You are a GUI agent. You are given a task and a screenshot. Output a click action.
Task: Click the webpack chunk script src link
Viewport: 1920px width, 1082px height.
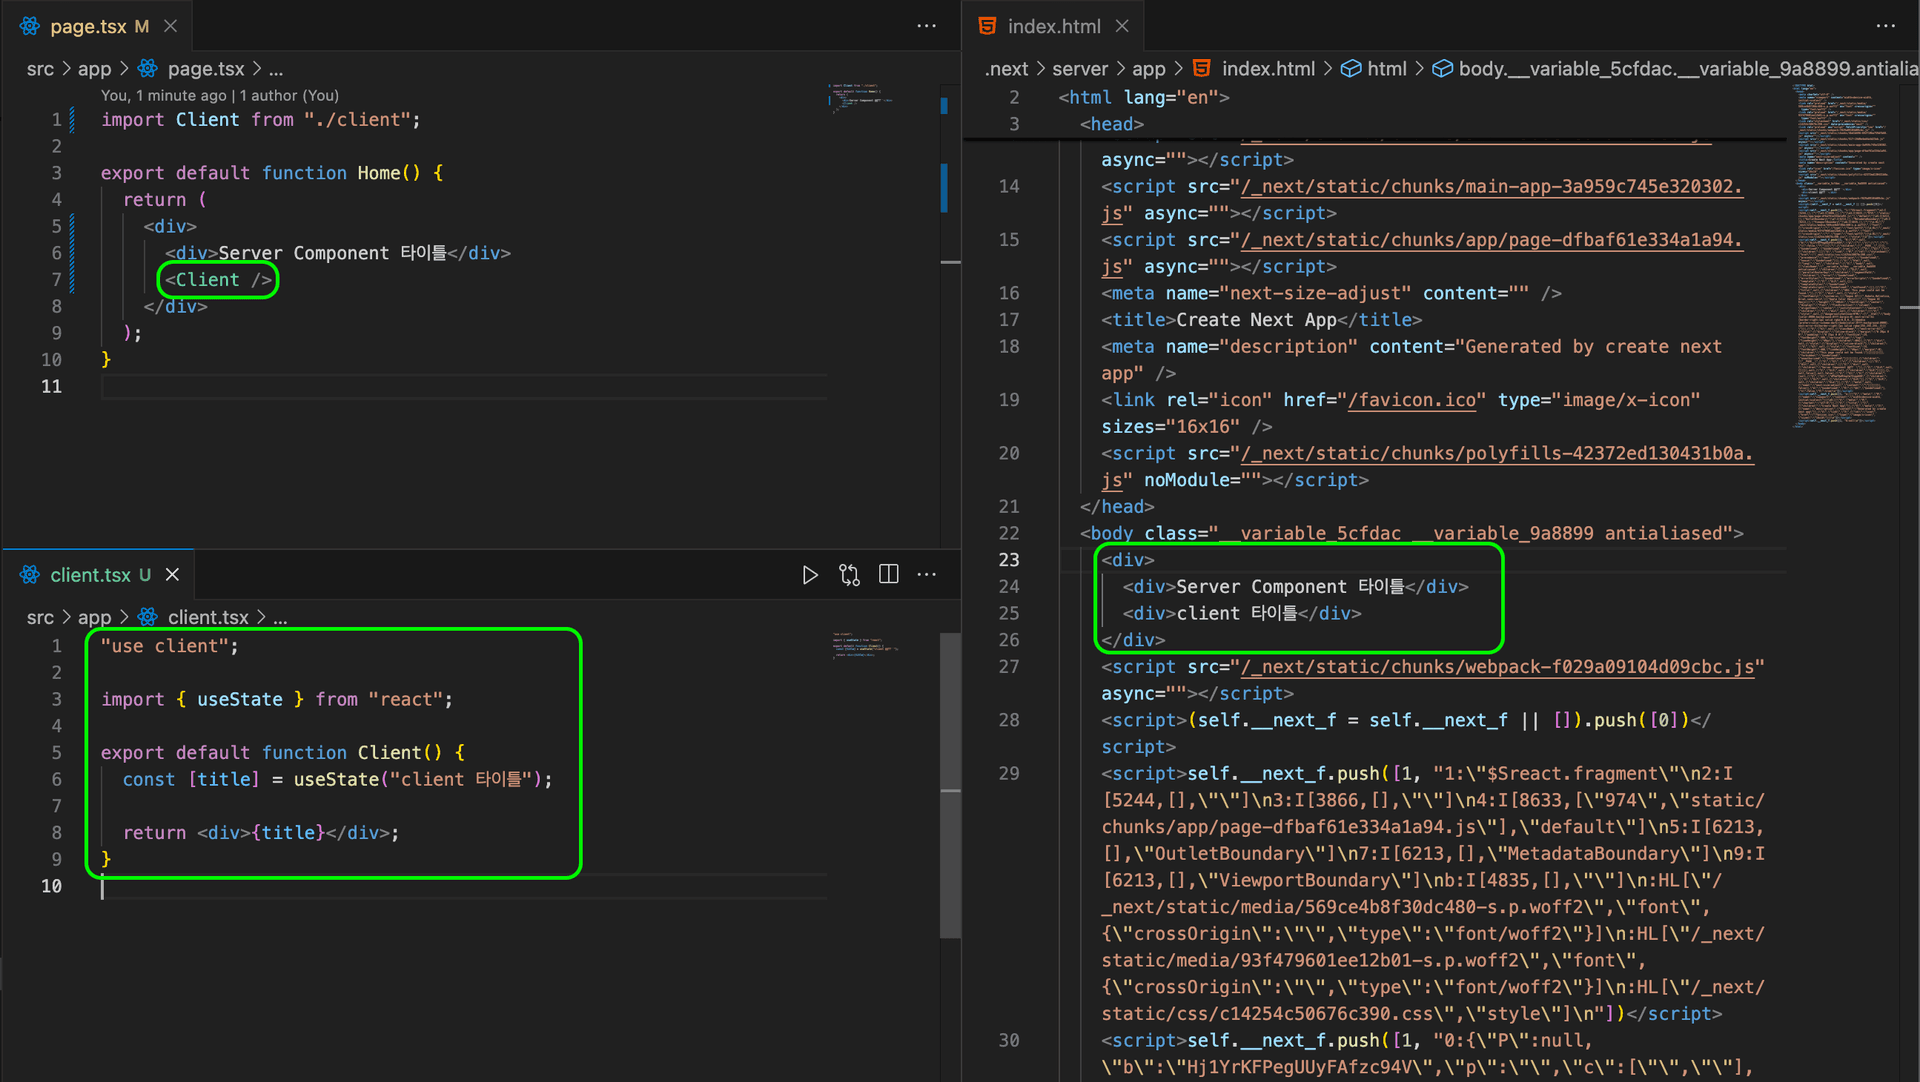(x=1497, y=667)
